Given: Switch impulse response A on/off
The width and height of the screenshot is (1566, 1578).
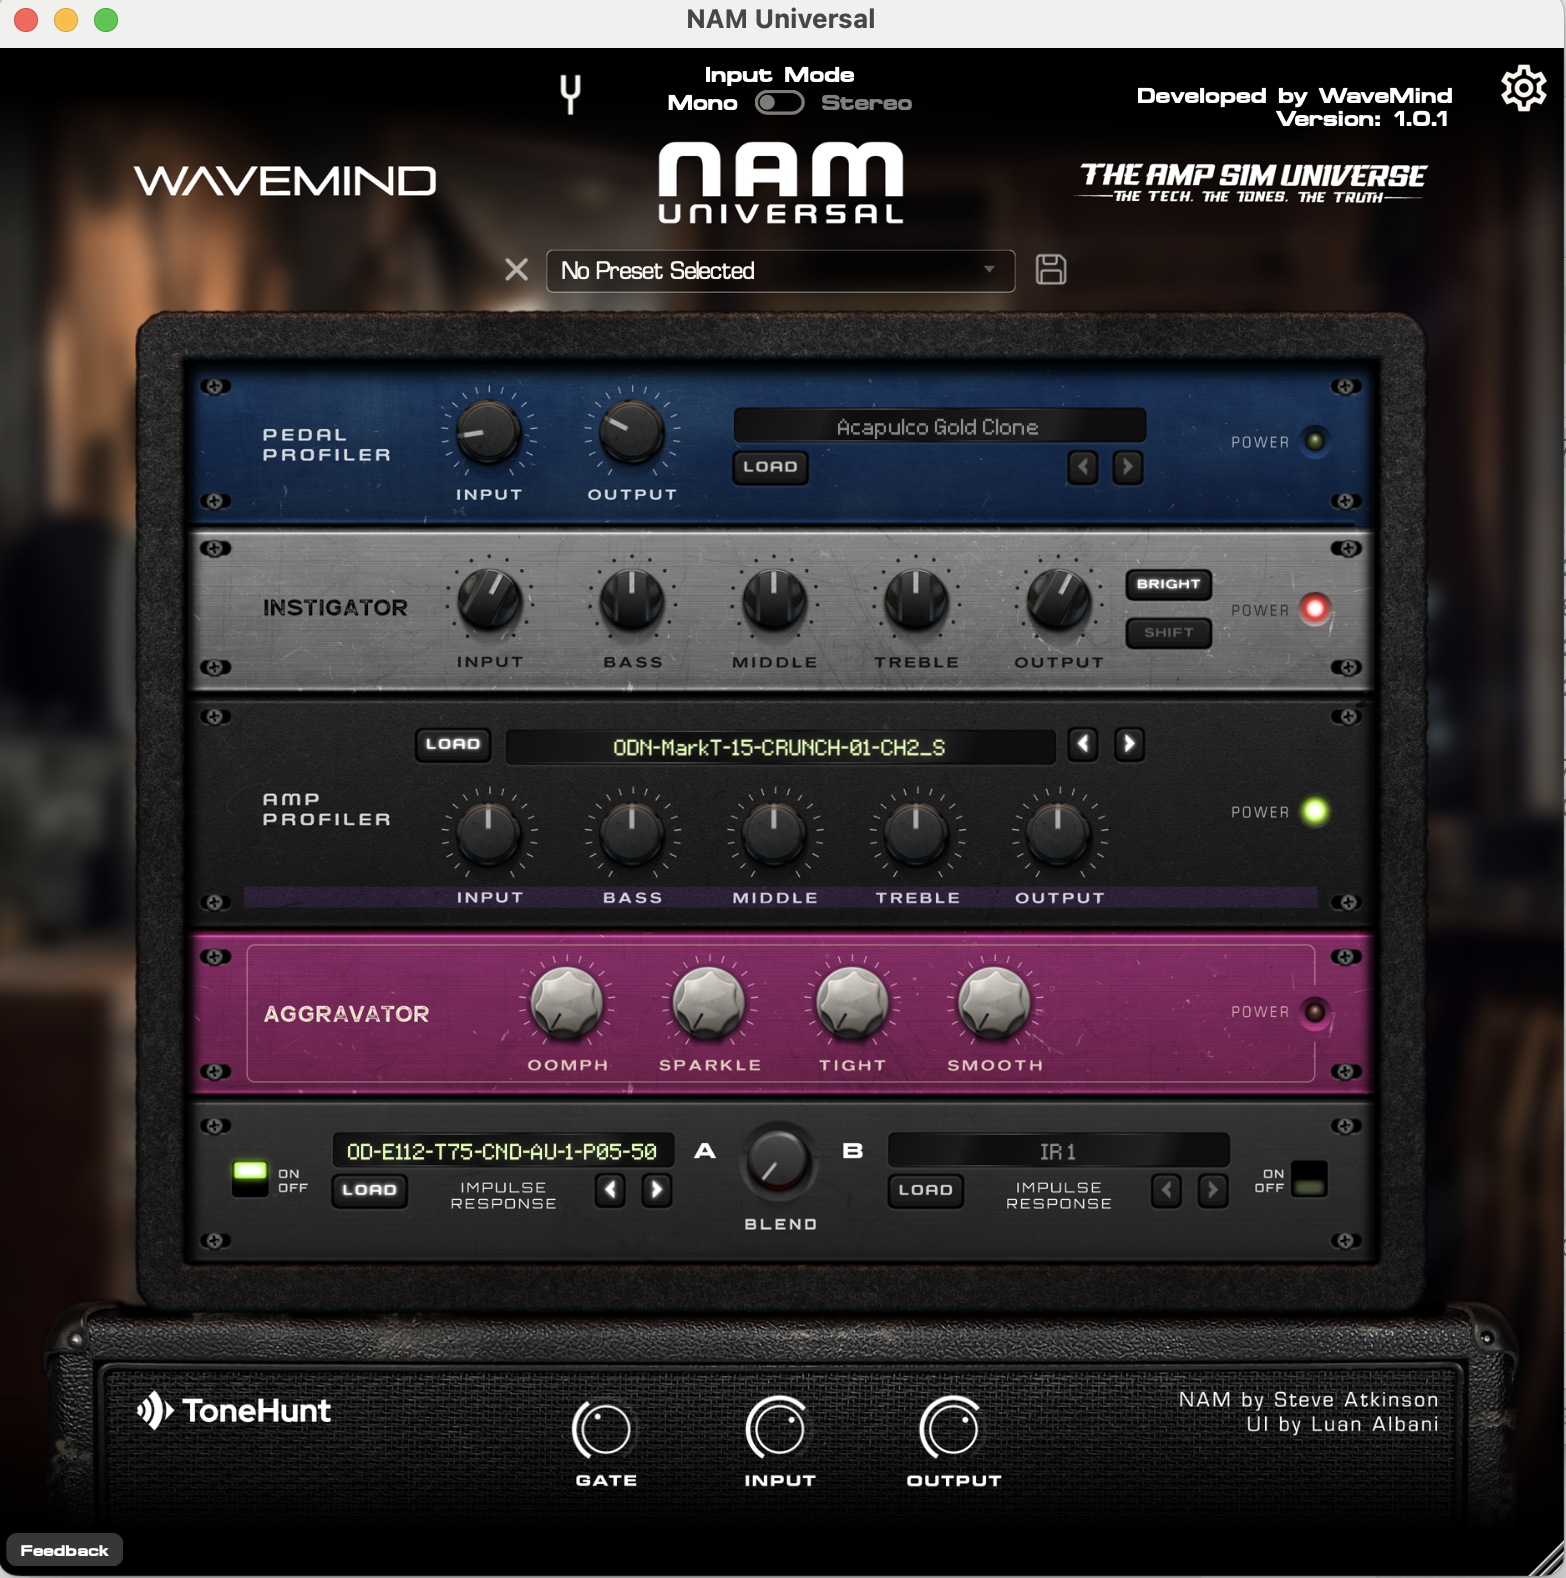Looking at the screenshot, I should click(250, 1179).
